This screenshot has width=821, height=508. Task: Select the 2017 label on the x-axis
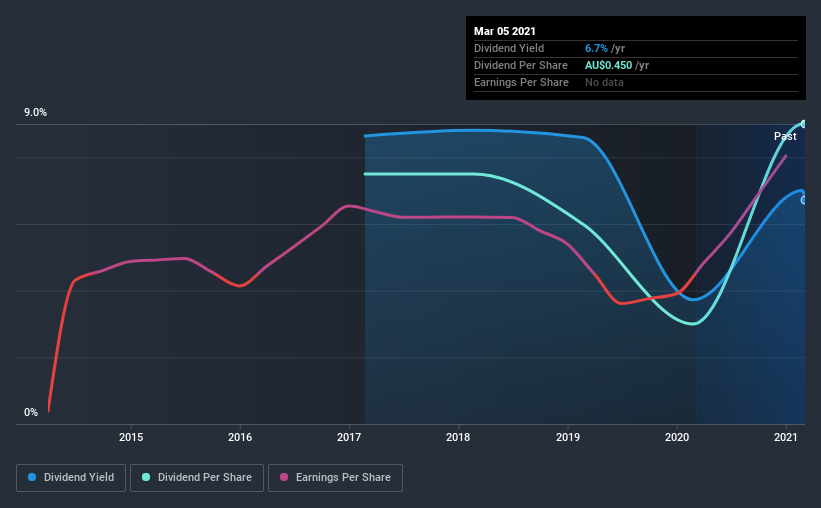(349, 437)
